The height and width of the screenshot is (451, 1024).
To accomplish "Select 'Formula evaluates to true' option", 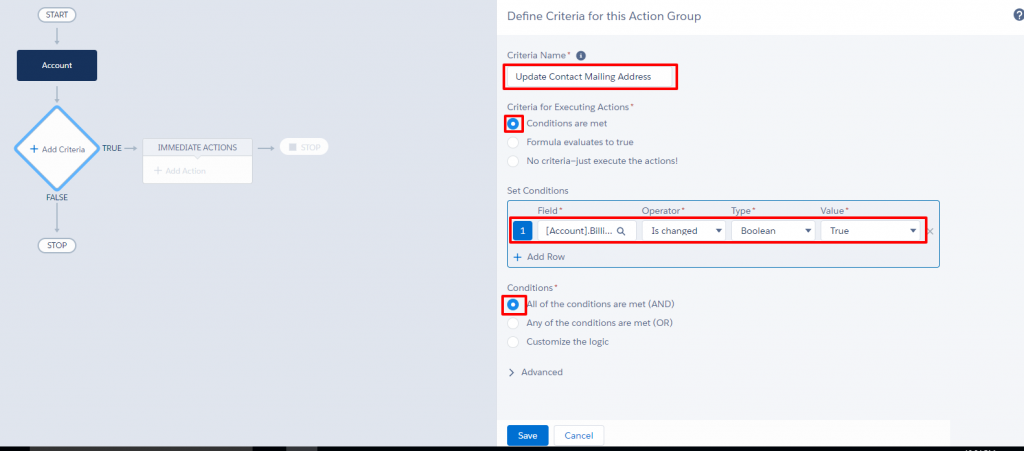I will click(513, 142).
